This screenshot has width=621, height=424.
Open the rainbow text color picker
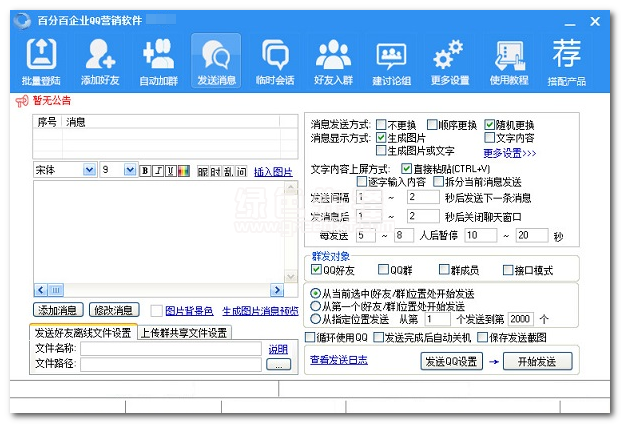tap(184, 171)
